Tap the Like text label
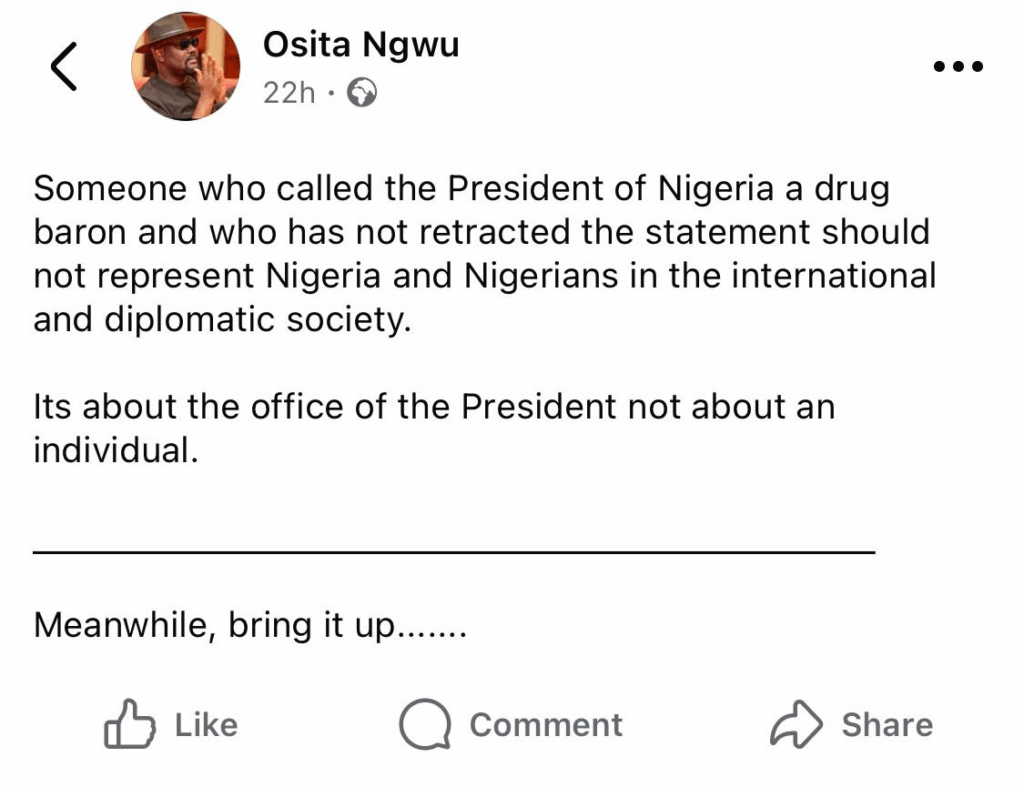This screenshot has width=1024, height=787. [x=206, y=724]
